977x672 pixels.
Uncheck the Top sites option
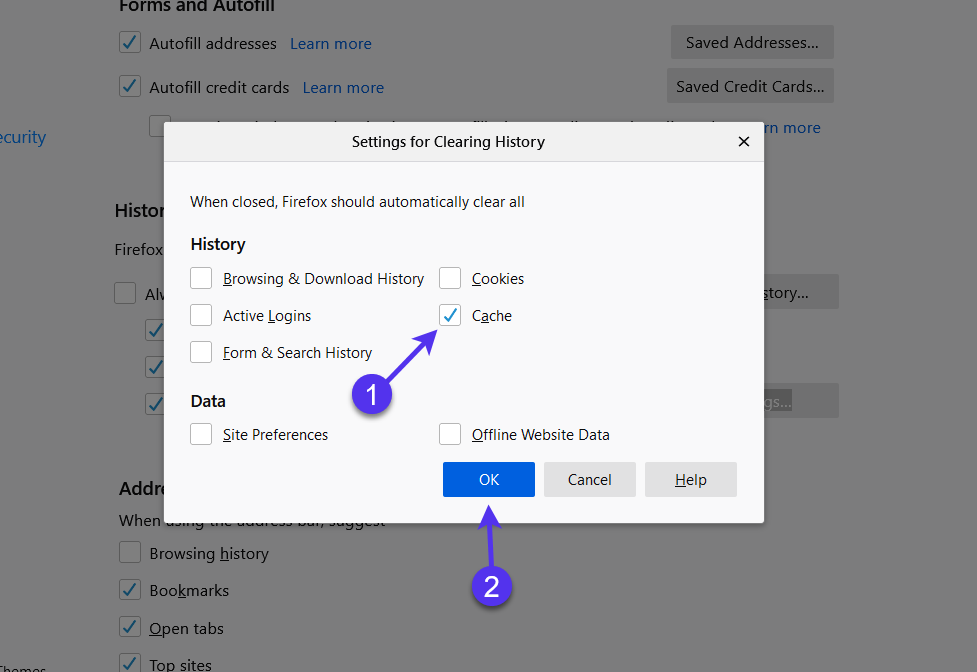[x=129, y=662]
